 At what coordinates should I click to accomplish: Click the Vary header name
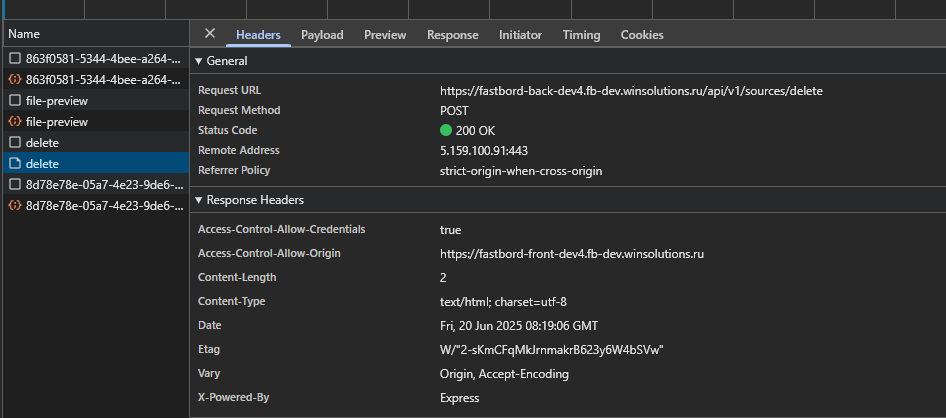click(209, 373)
